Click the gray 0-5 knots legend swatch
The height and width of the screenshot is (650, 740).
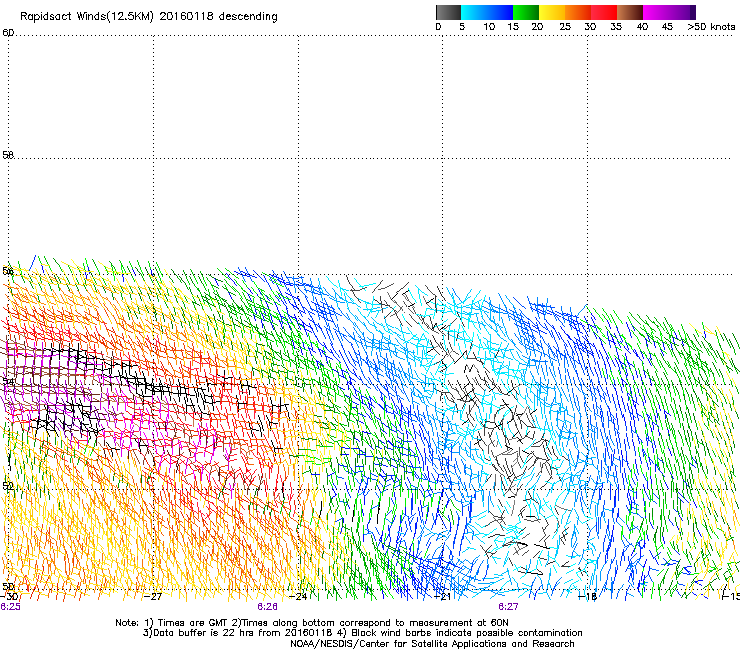448,12
